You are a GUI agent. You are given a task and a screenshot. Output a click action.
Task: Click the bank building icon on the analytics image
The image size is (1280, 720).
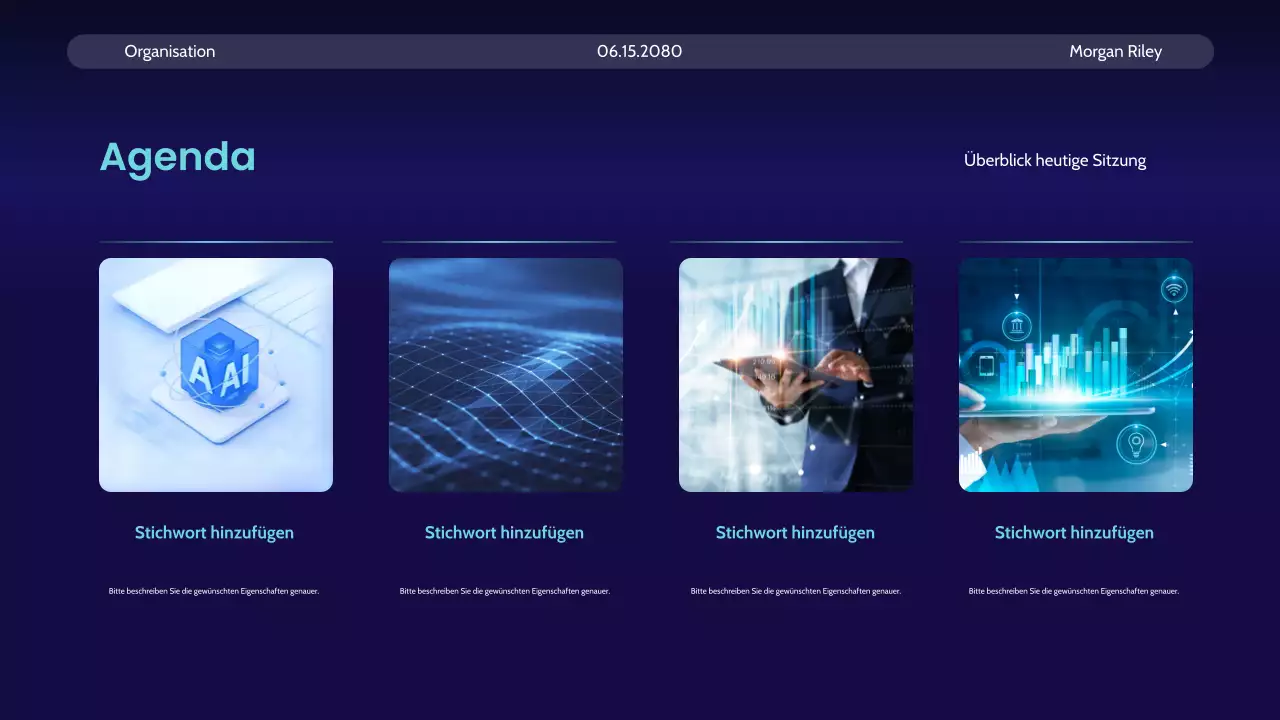click(x=1017, y=326)
